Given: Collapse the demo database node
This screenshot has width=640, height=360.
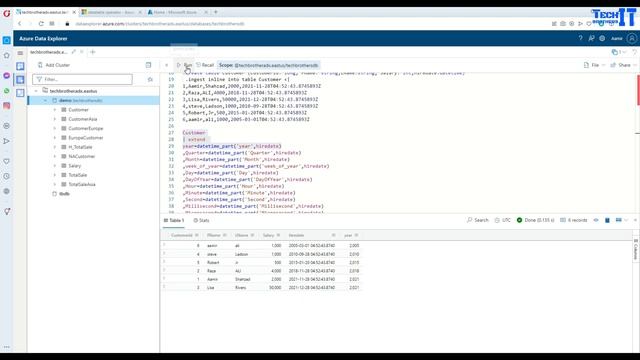Looking at the screenshot, I should pos(45,100).
